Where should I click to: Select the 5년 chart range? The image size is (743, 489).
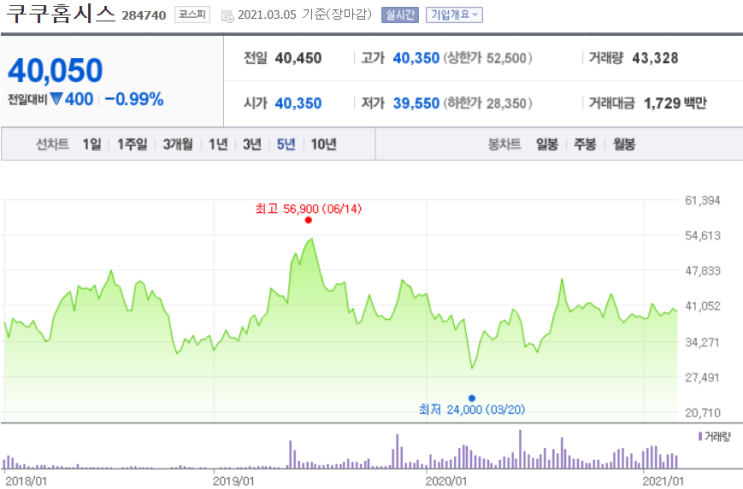click(286, 144)
